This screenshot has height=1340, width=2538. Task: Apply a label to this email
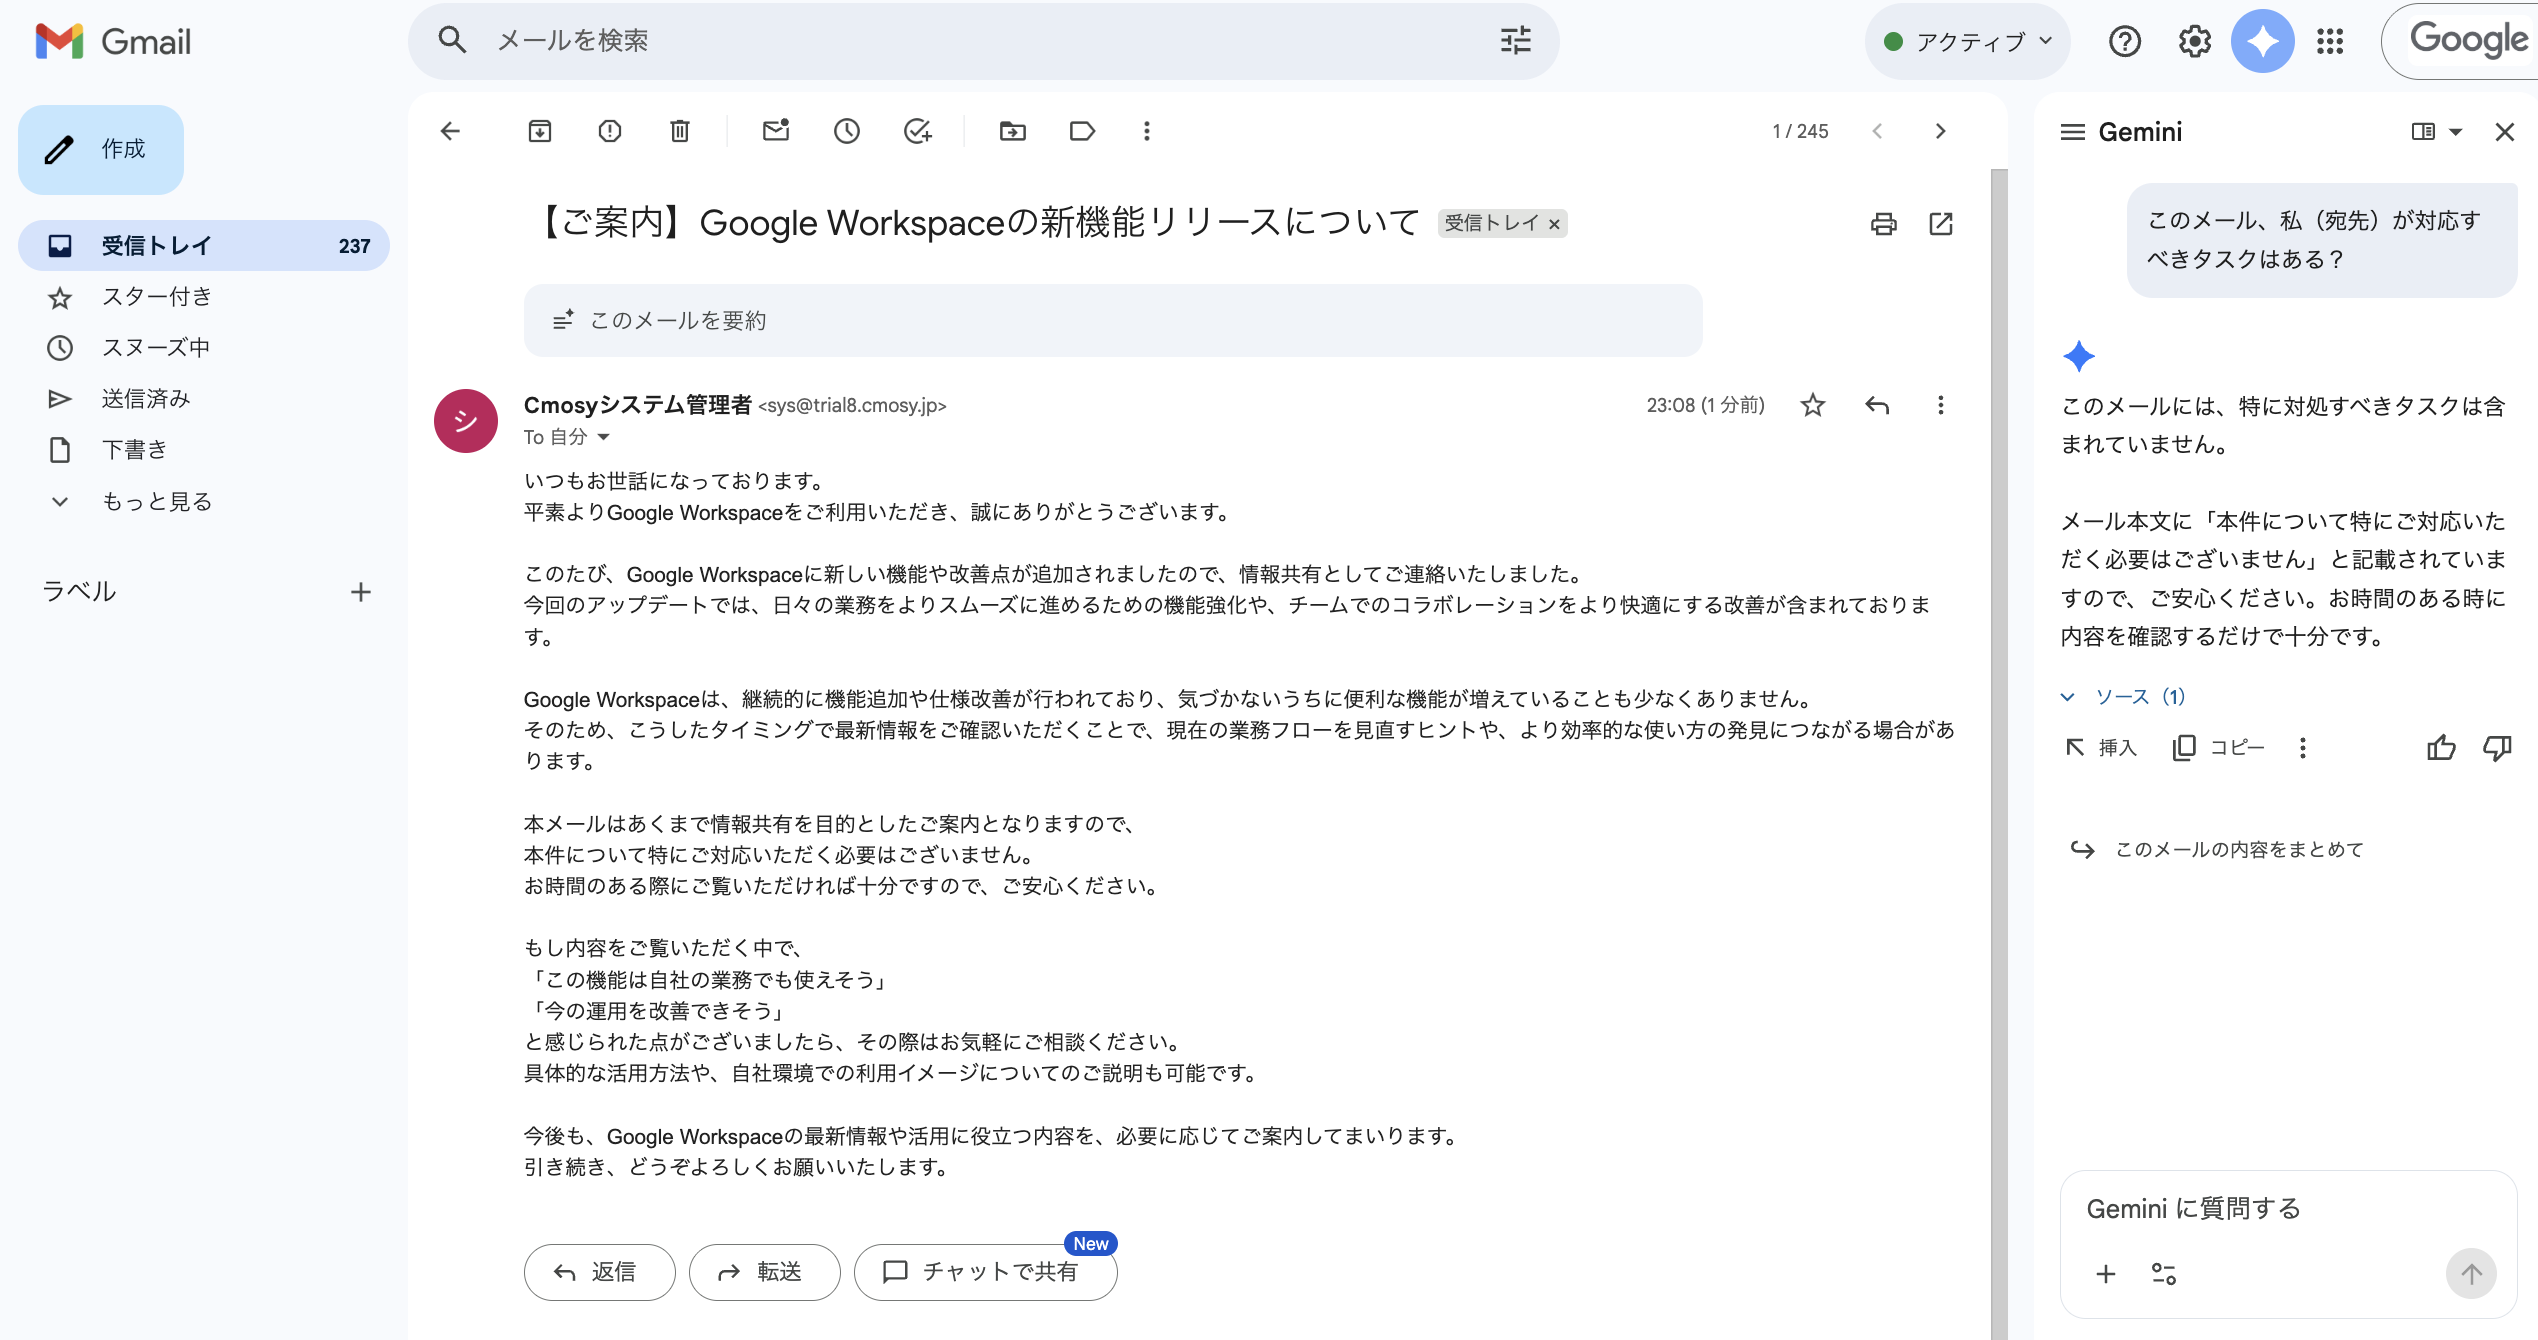click(x=1081, y=131)
